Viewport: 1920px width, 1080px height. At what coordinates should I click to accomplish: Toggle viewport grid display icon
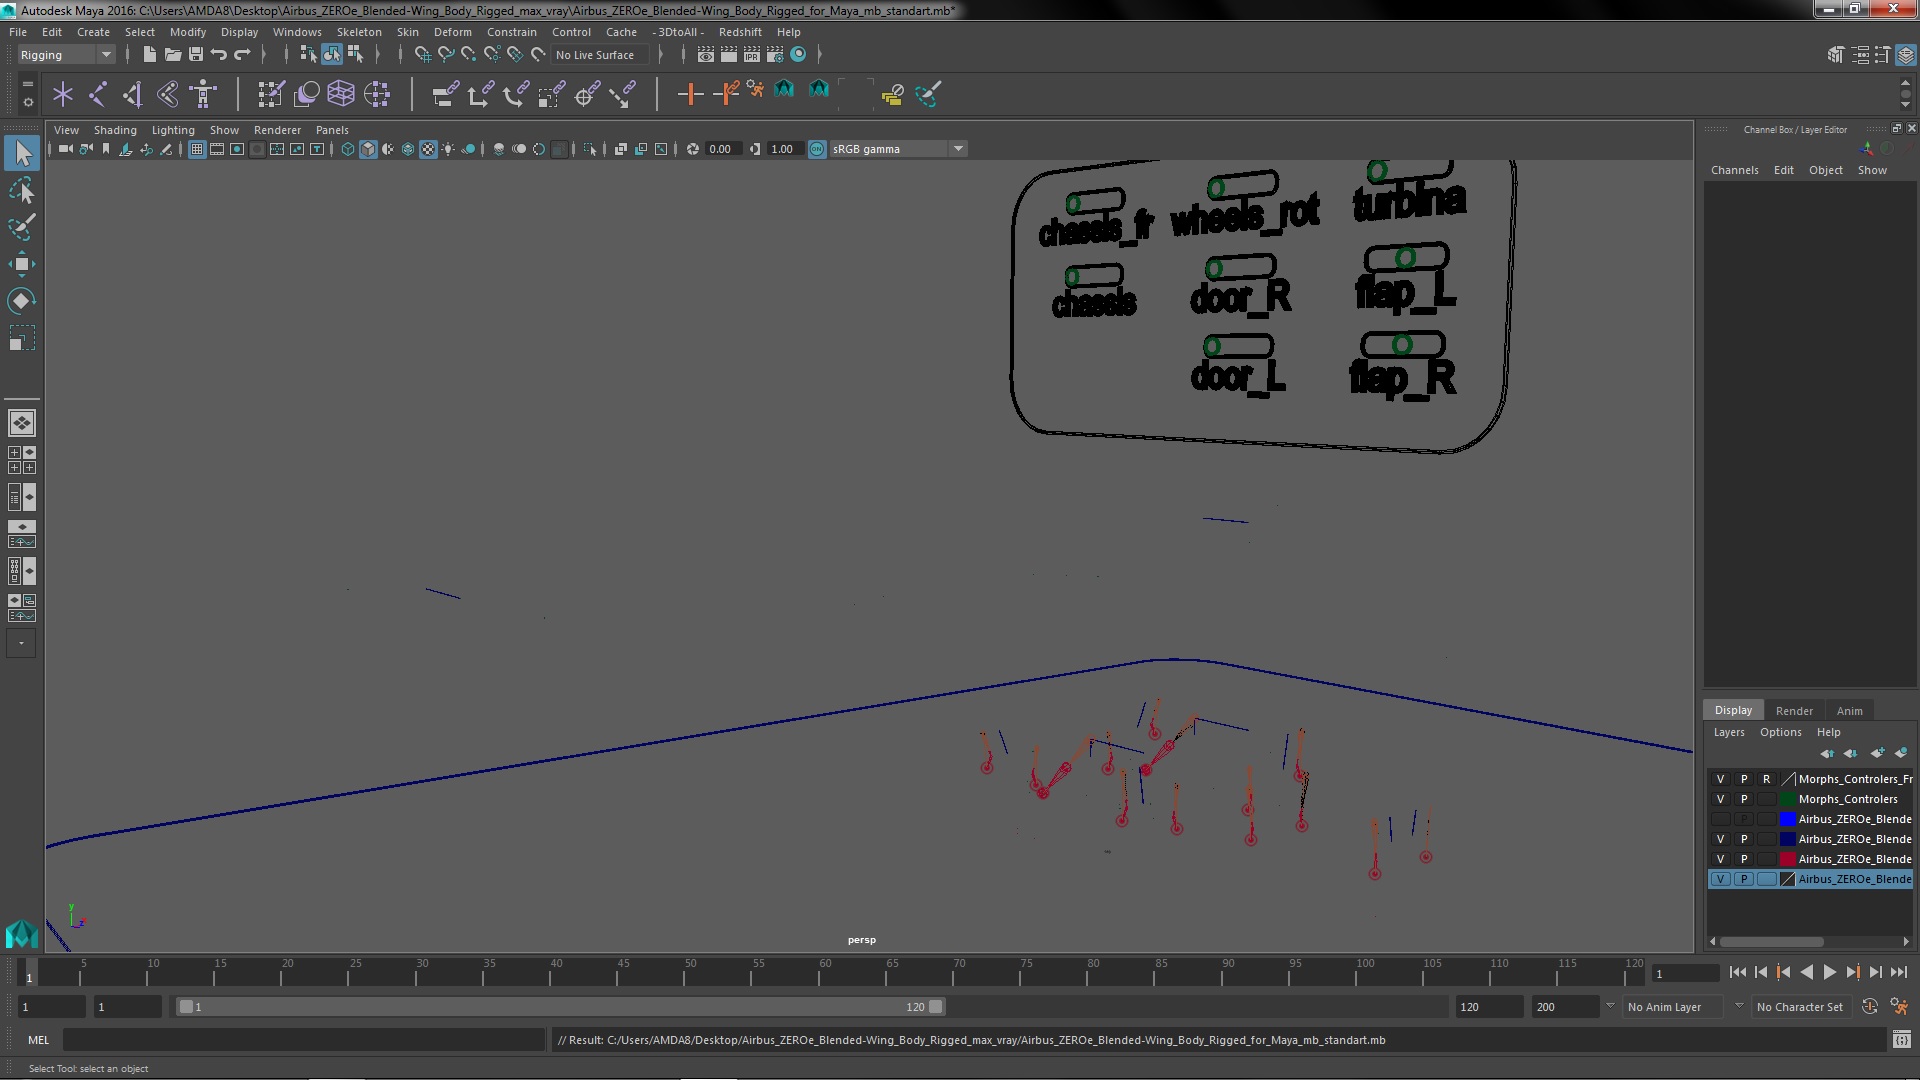coord(197,149)
